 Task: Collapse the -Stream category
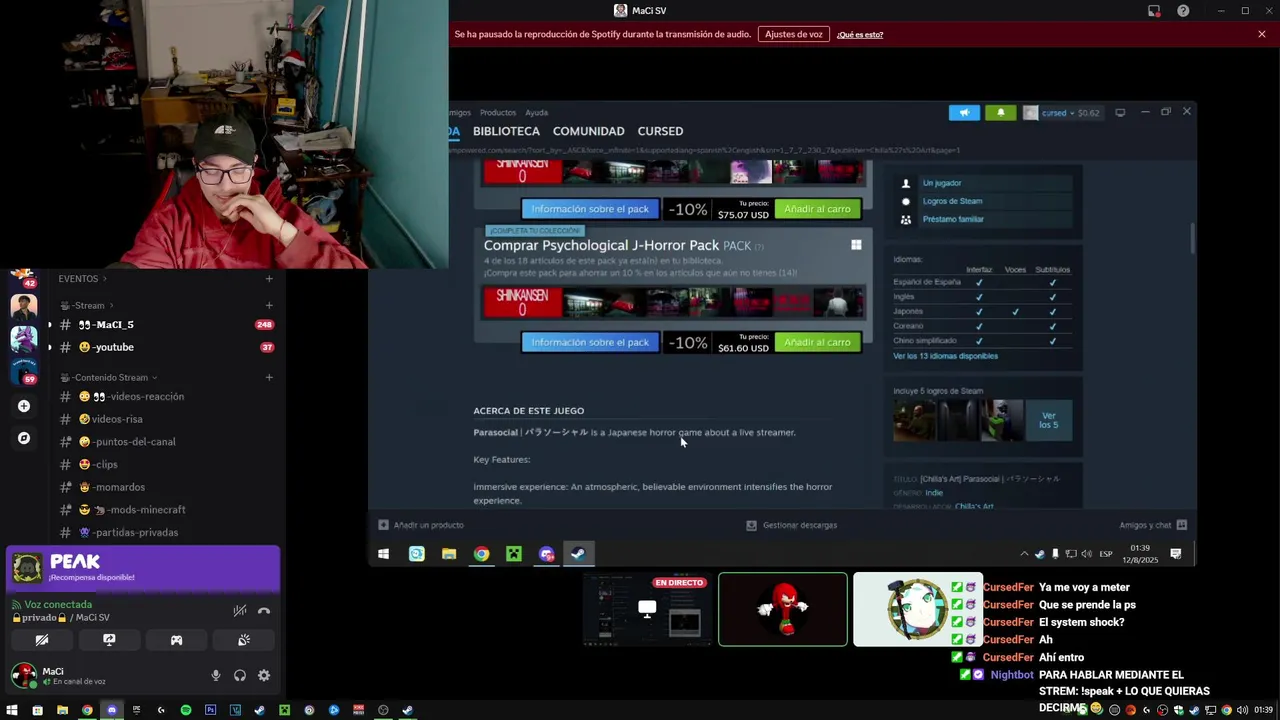coord(87,305)
